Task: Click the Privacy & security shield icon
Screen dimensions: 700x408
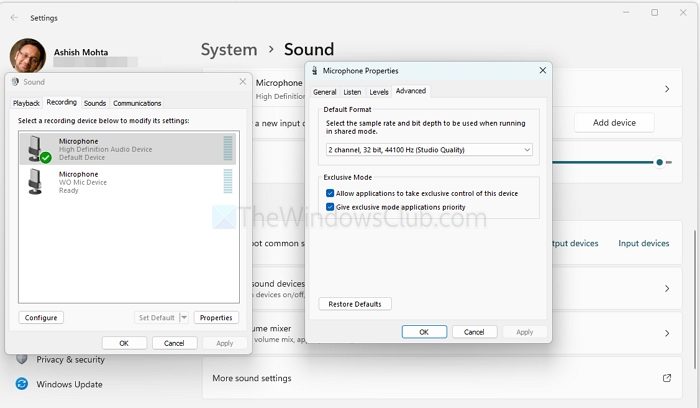Action: [21, 359]
